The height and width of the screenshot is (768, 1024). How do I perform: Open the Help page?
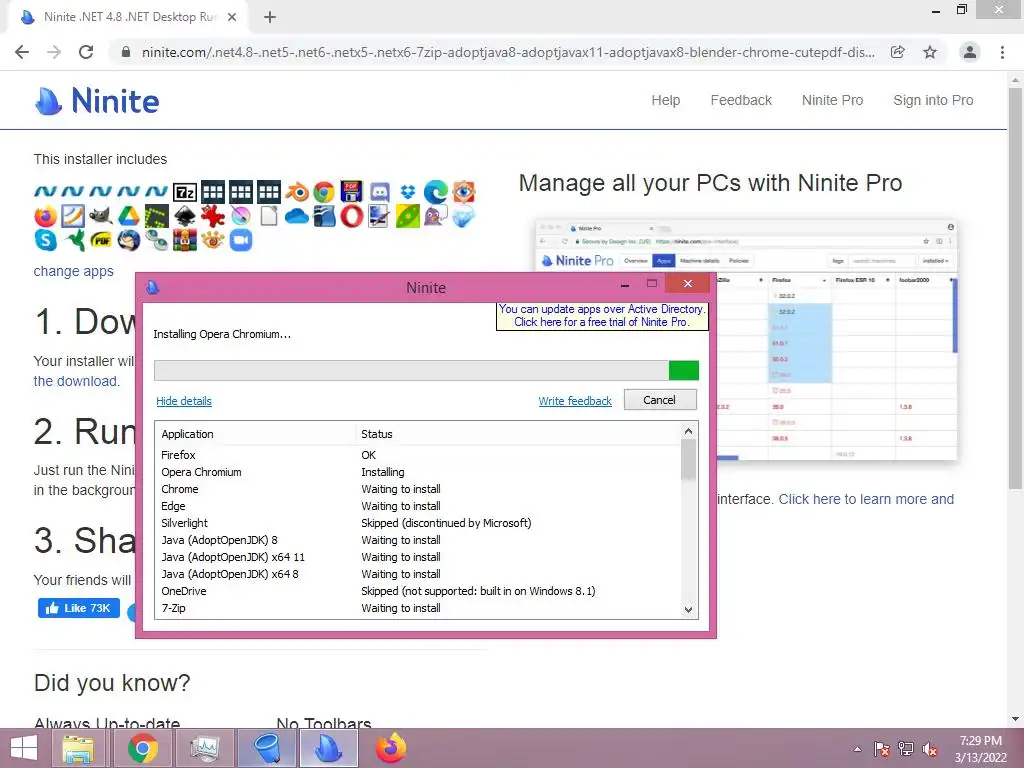click(665, 100)
